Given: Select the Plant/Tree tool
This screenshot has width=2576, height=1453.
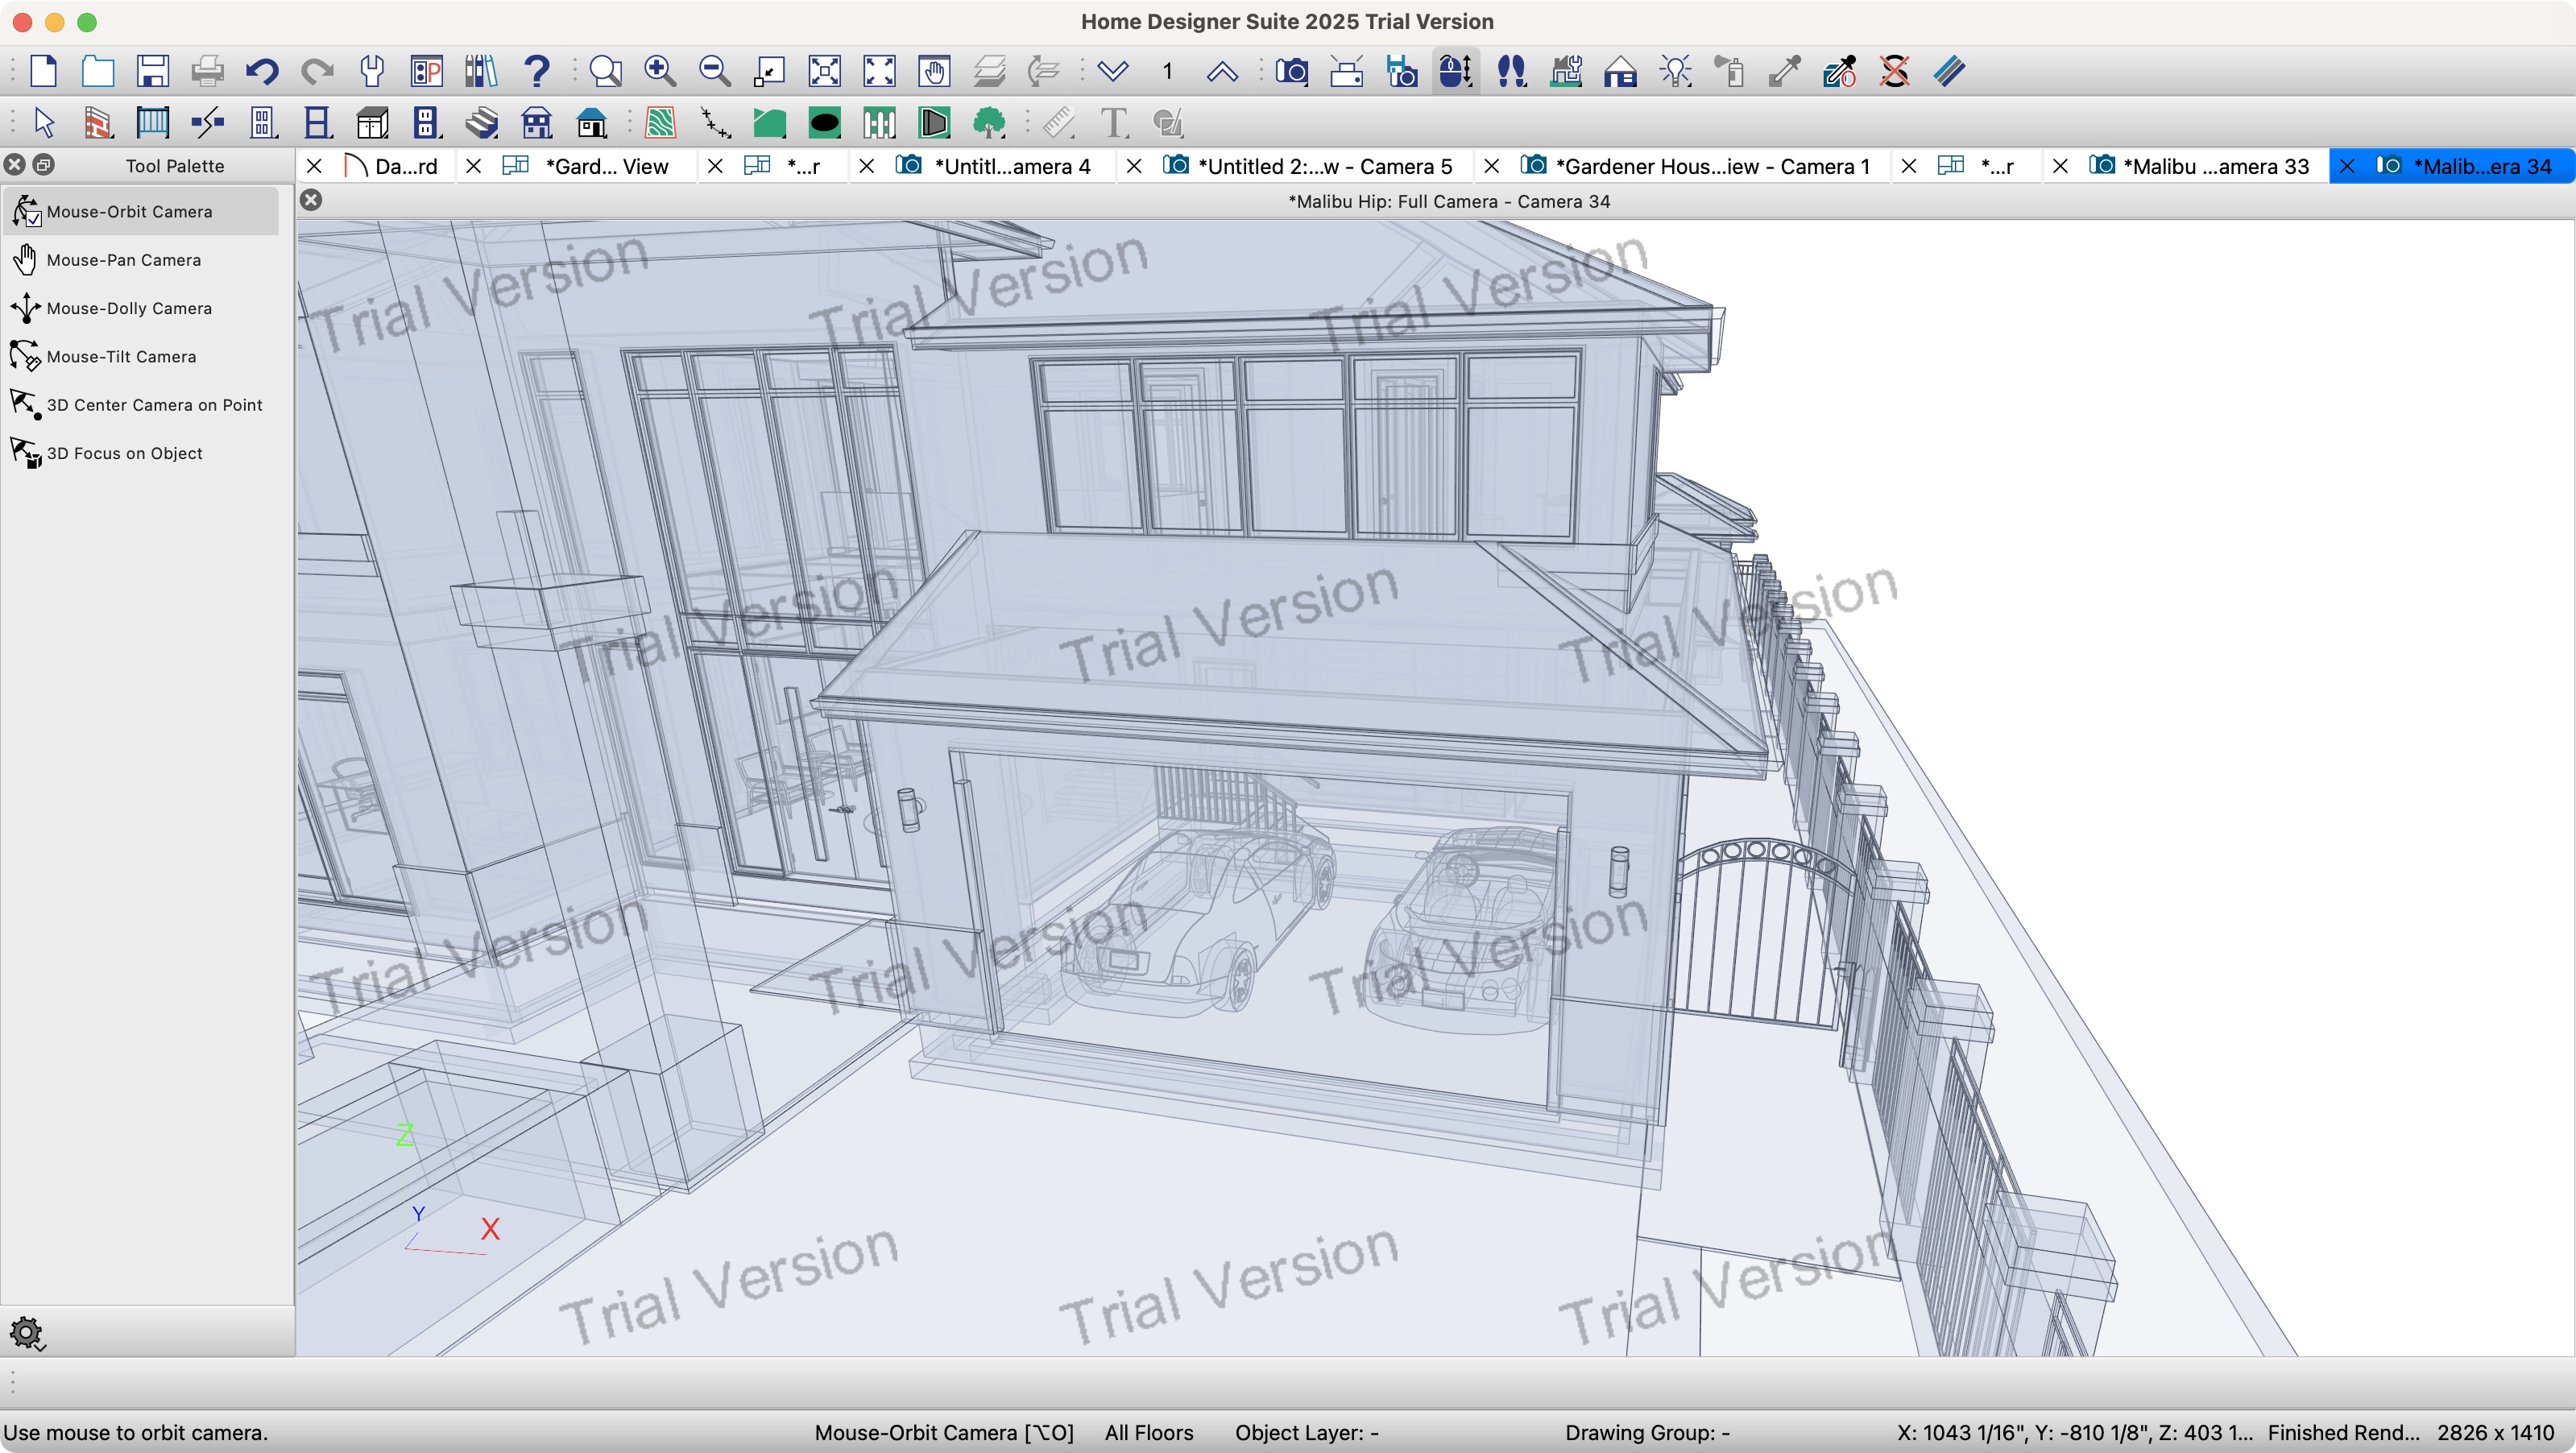Looking at the screenshot, I should point(989,122).
